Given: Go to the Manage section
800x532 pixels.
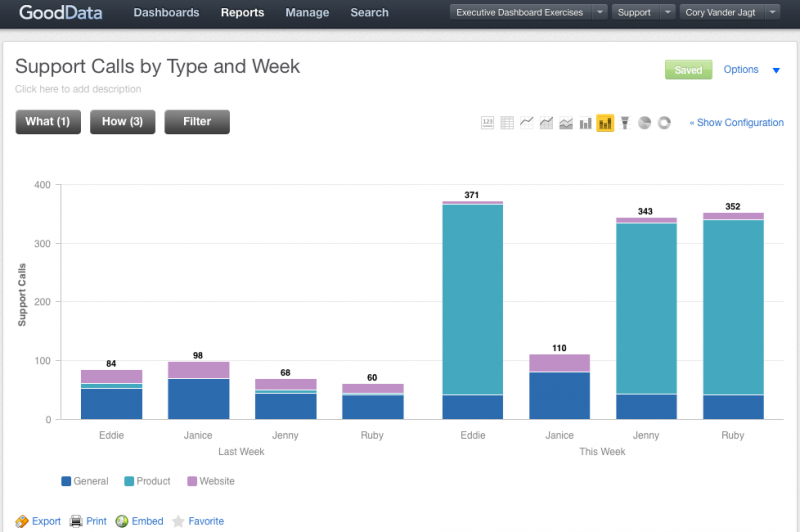Looking at the screenshot, I should tap(307, 13).
